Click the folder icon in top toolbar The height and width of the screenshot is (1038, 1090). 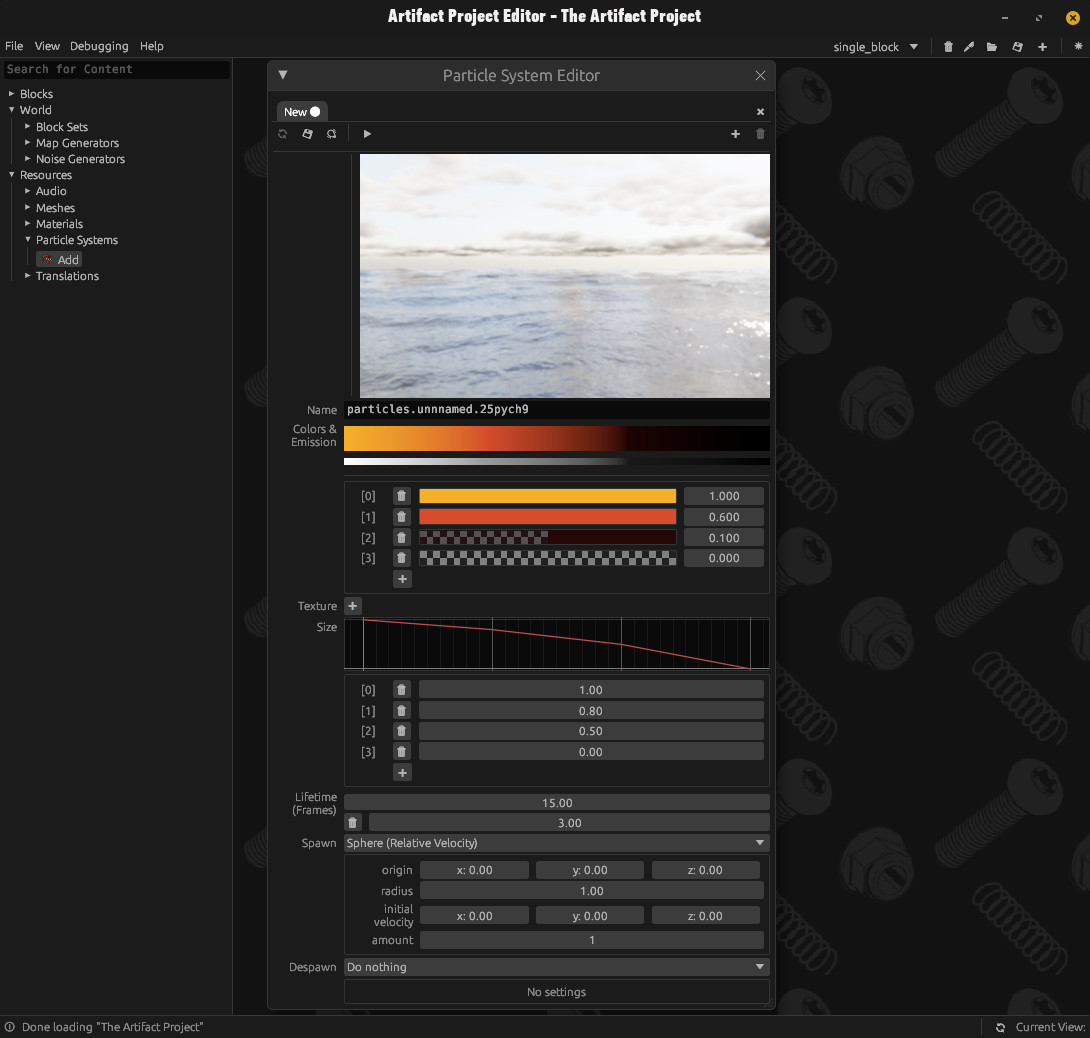992,47
